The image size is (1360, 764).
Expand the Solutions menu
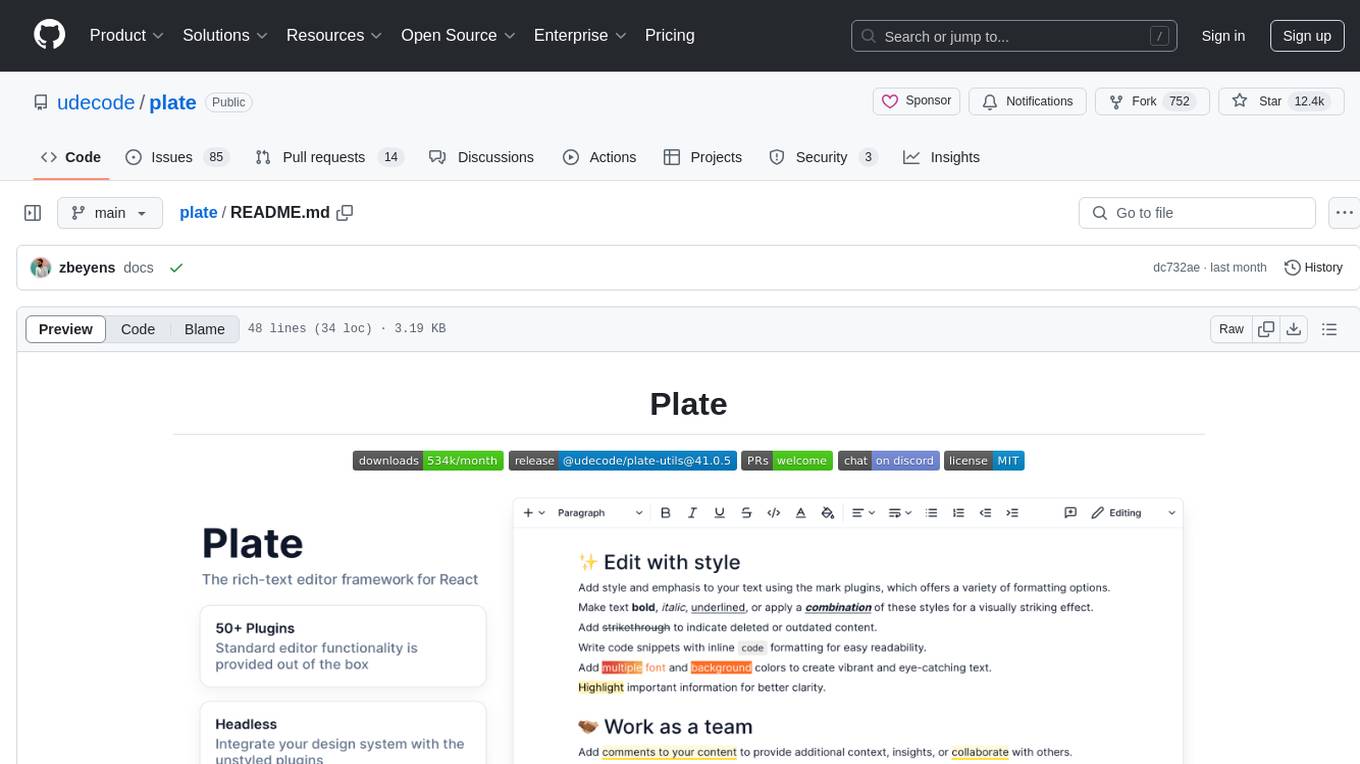[x=226, y=35]
